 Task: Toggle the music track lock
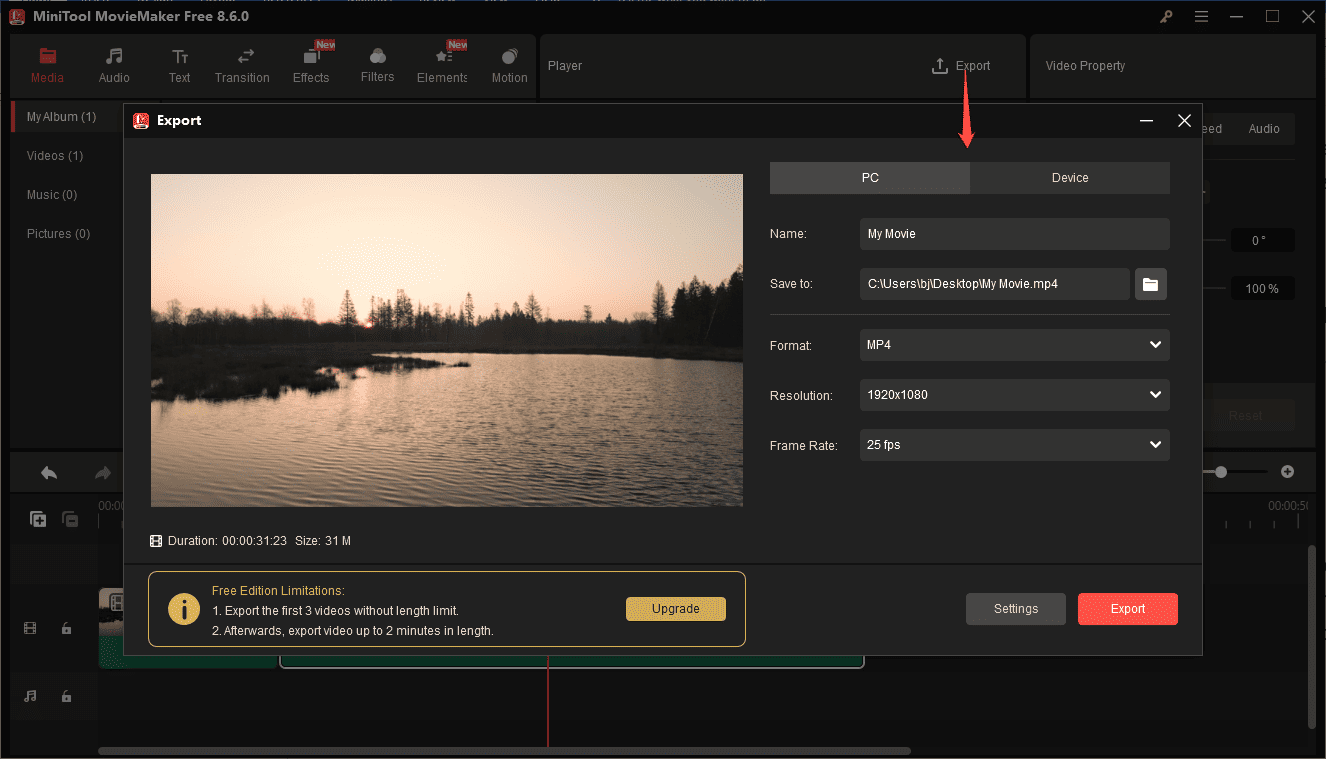click(x=66, y=696)
